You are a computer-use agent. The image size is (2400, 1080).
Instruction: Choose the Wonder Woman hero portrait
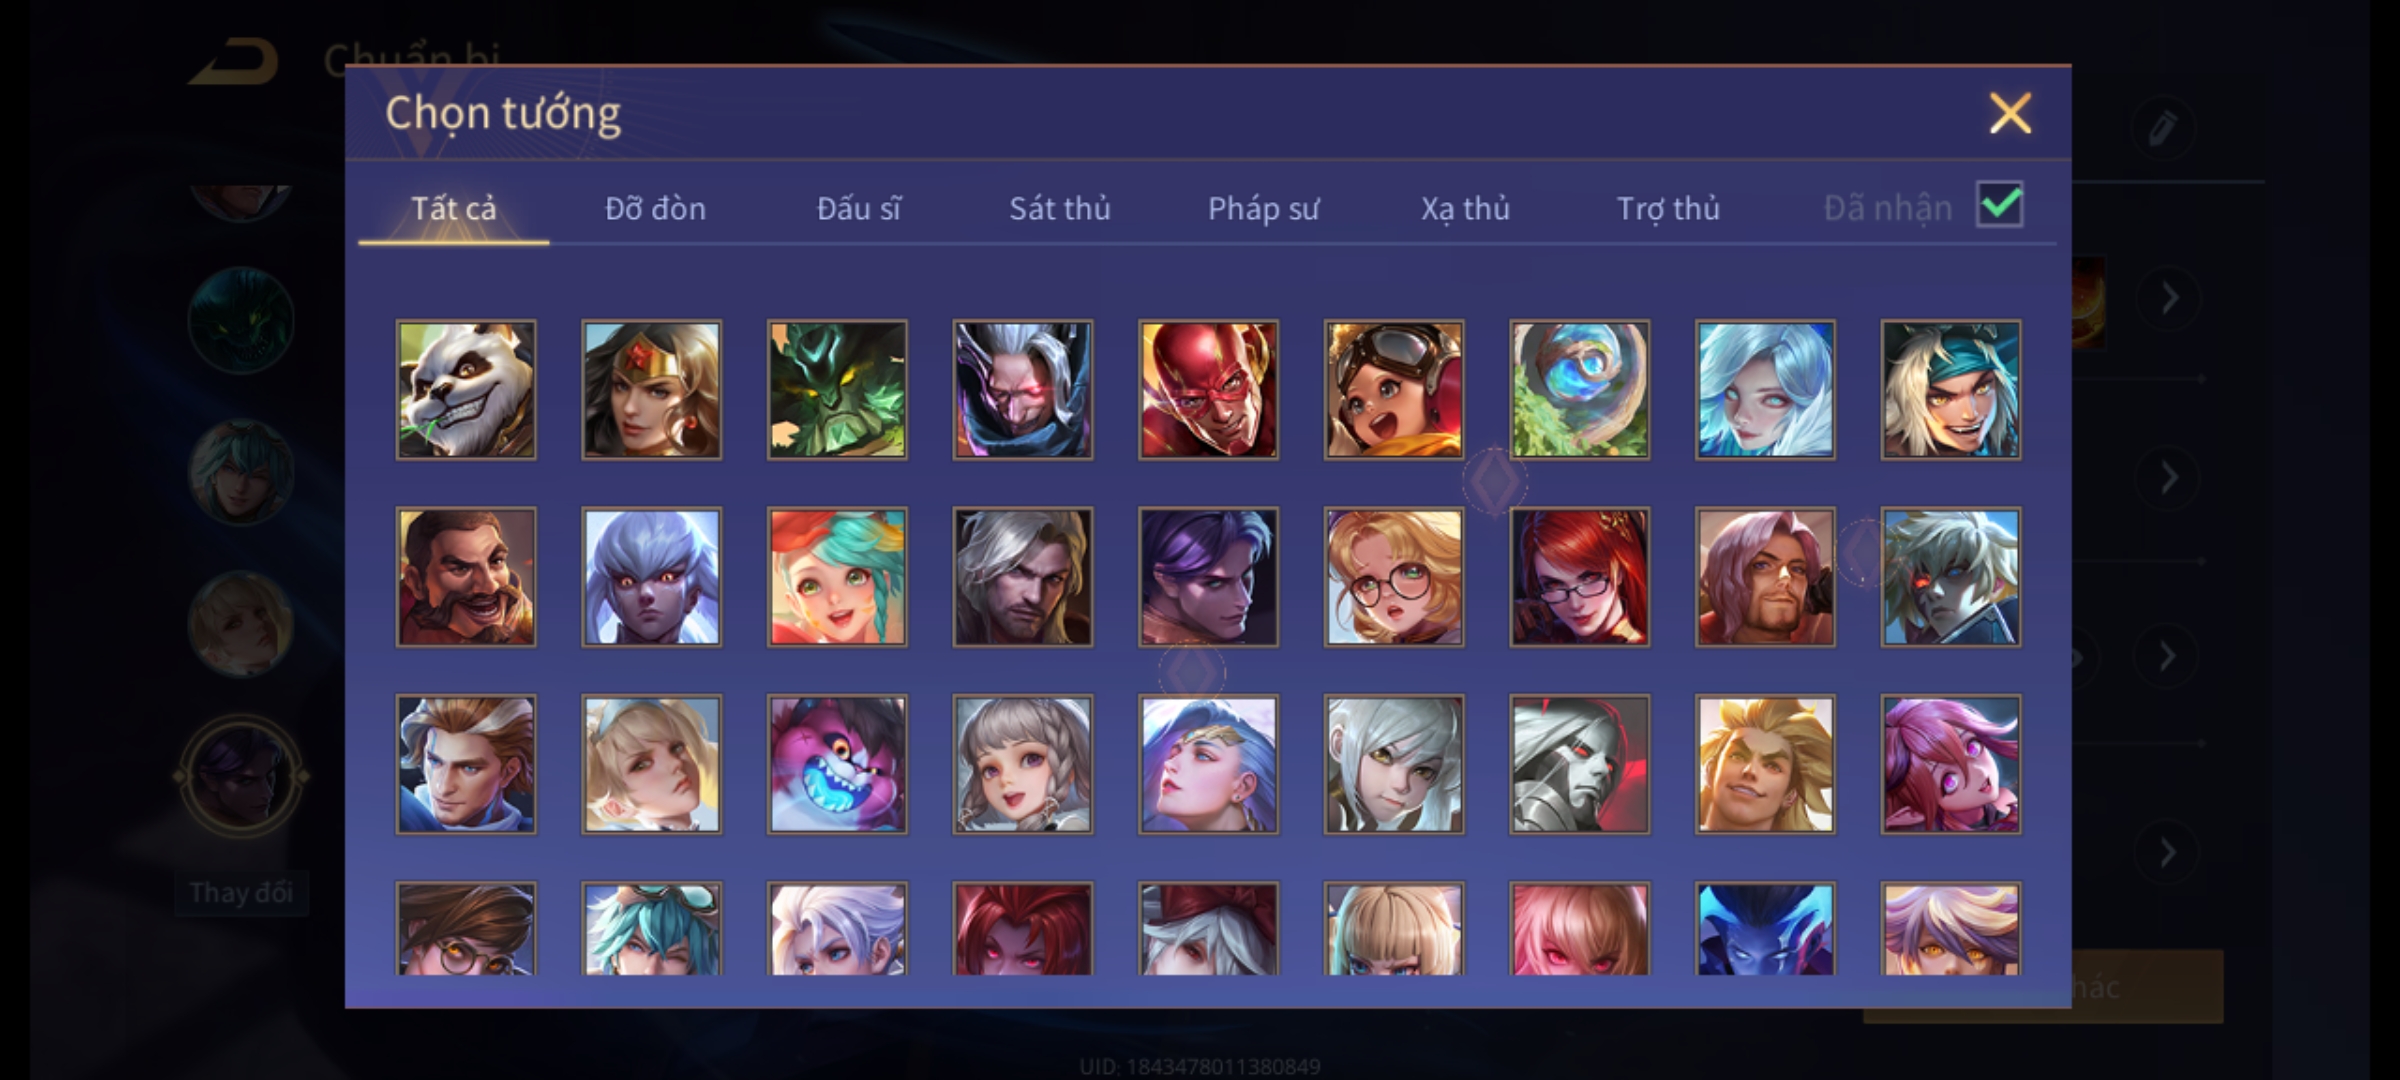tap(652, 390)
